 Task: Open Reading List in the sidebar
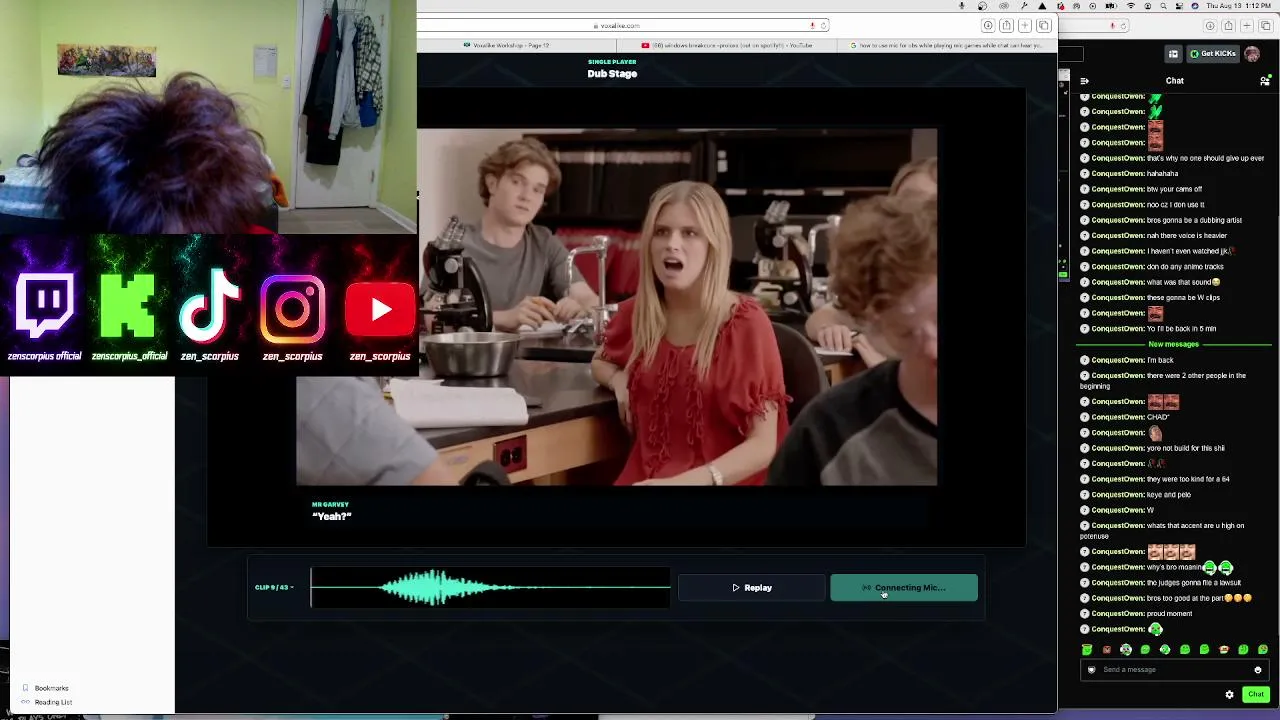(x=53, y=702)
